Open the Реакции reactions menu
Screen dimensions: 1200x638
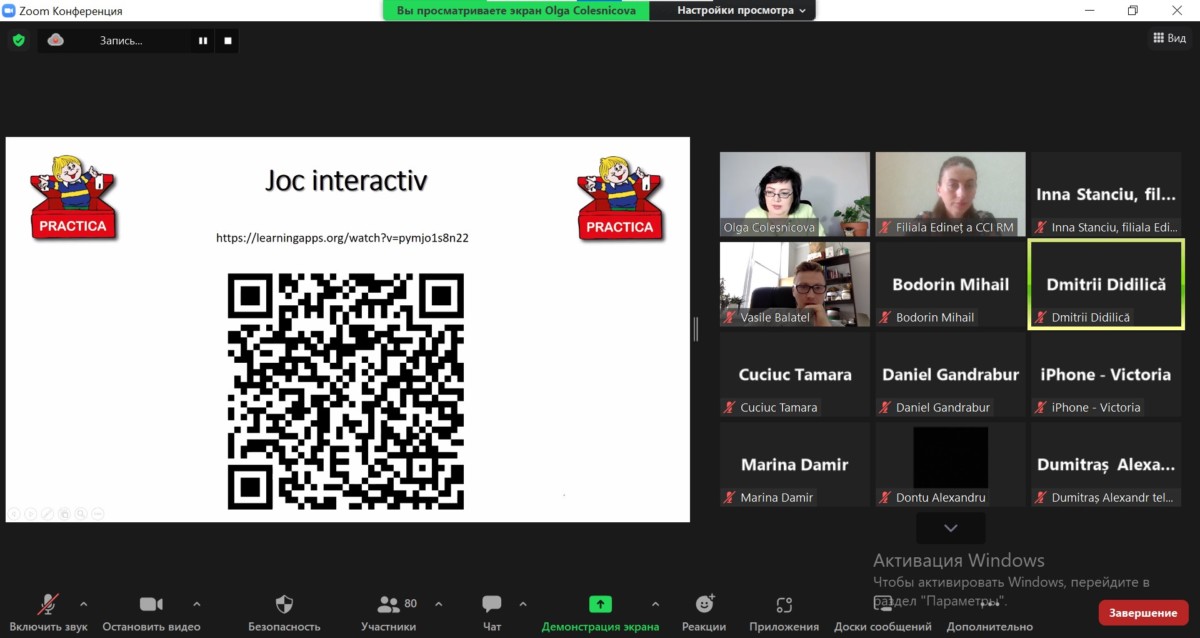(x=704, y=611)
